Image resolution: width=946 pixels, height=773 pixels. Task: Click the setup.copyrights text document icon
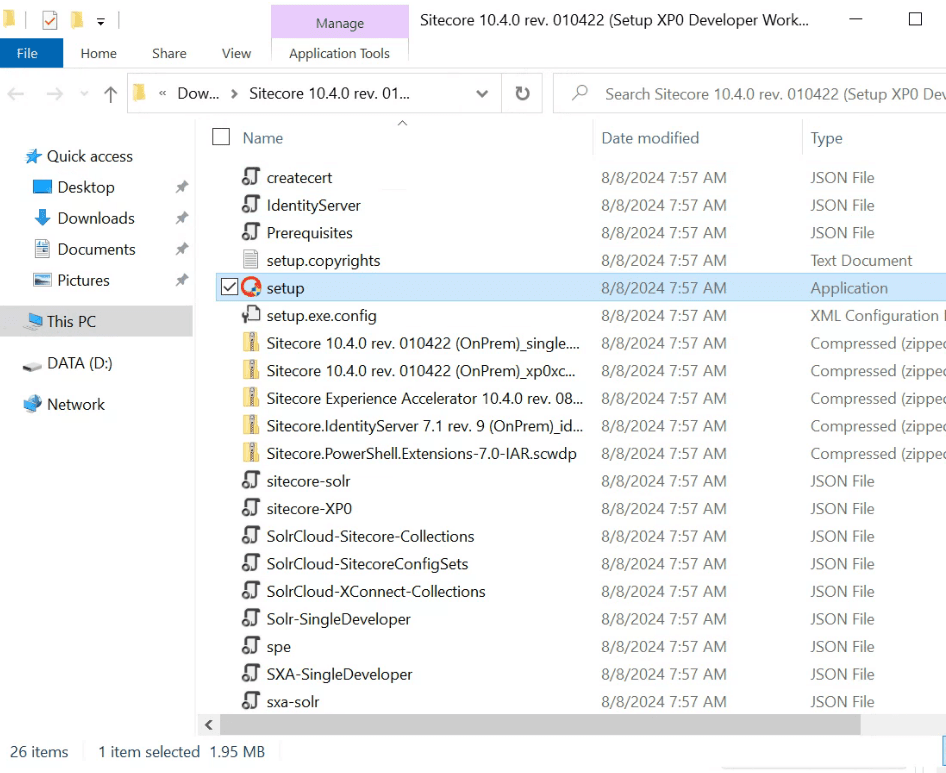251,259
